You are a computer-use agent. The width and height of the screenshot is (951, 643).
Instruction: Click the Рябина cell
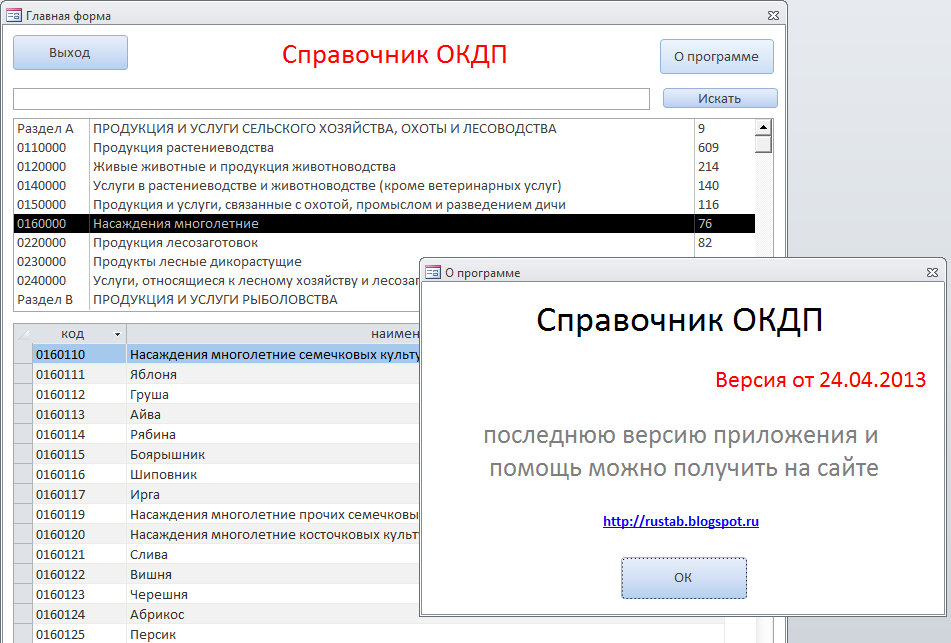[x=274, y=434]
